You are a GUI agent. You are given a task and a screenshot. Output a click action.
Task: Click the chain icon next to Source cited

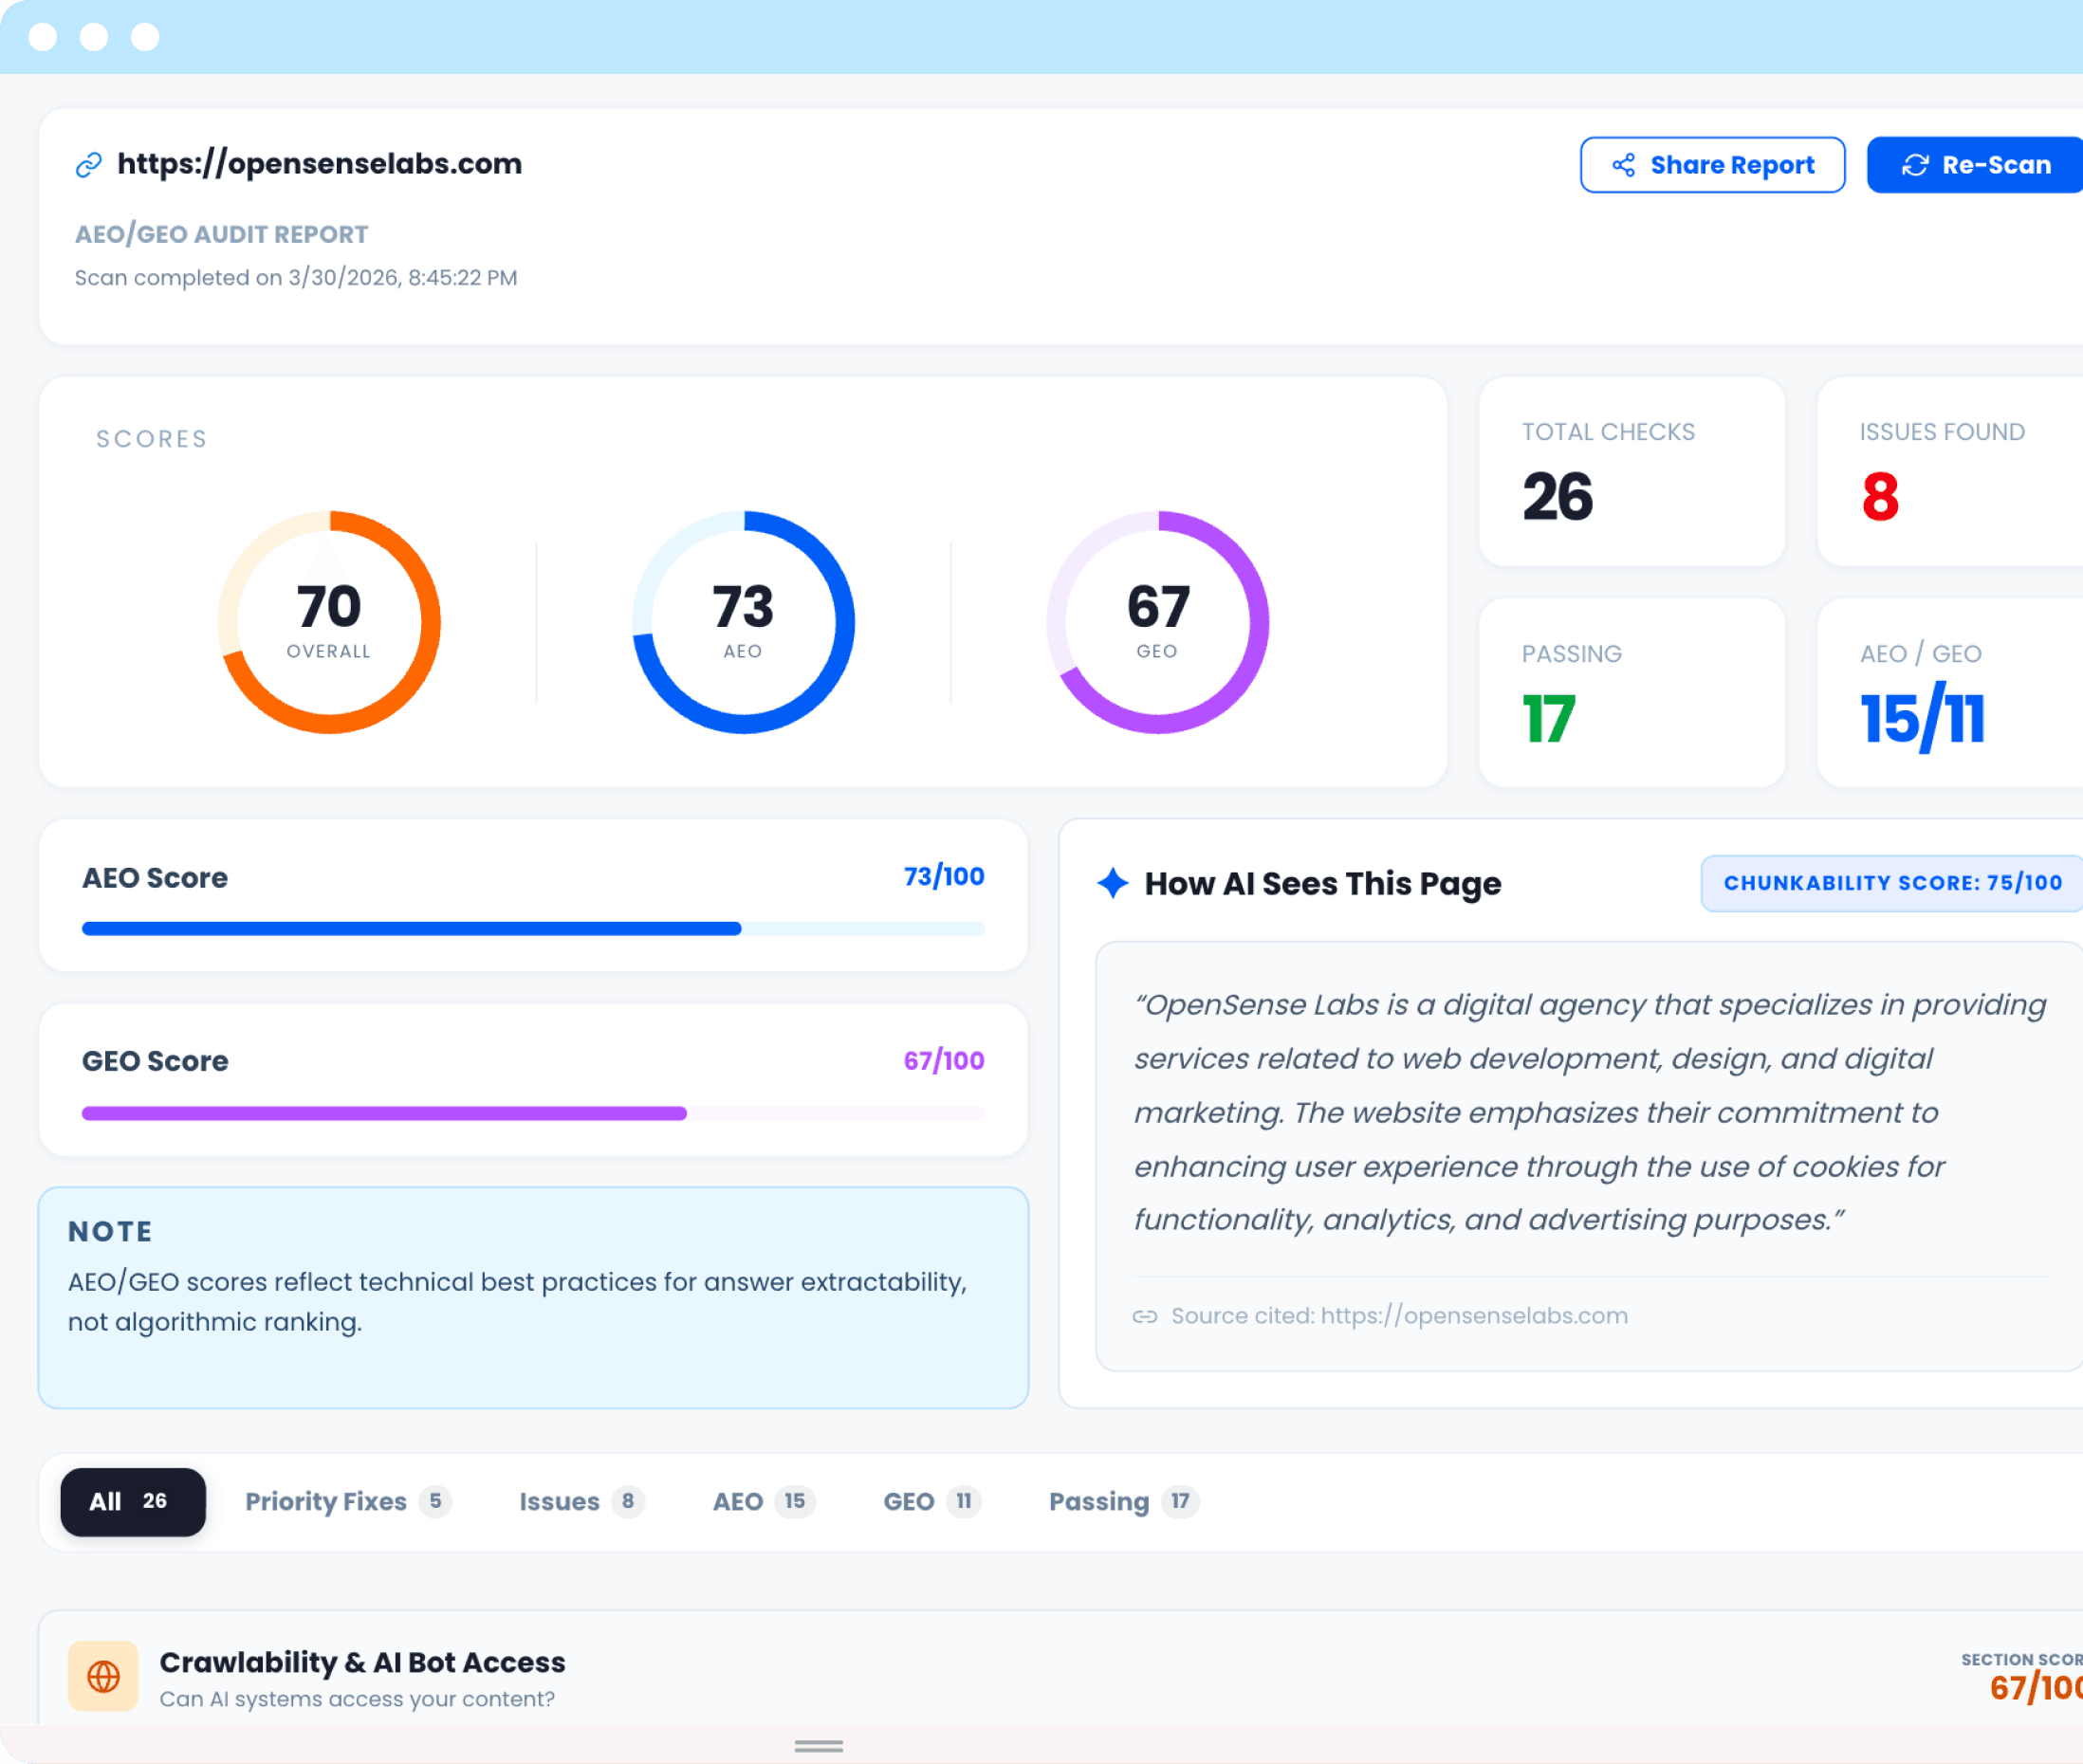pos(1144,1316)
